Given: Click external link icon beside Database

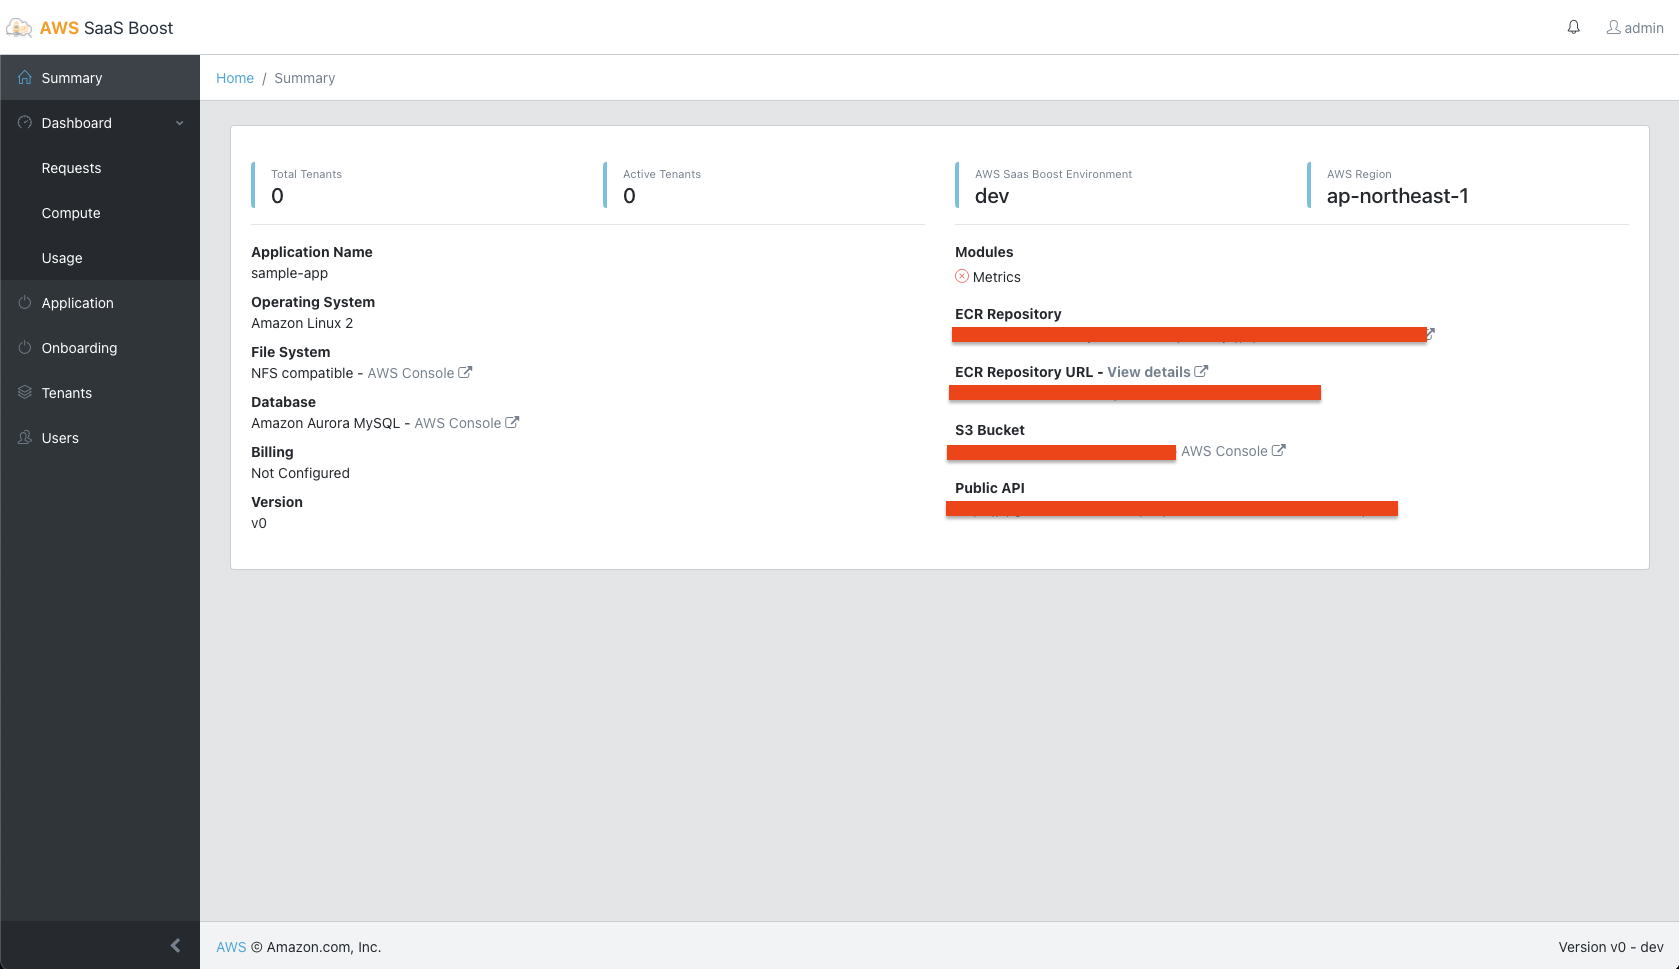Looking at the screenshot, I should 512,422.
